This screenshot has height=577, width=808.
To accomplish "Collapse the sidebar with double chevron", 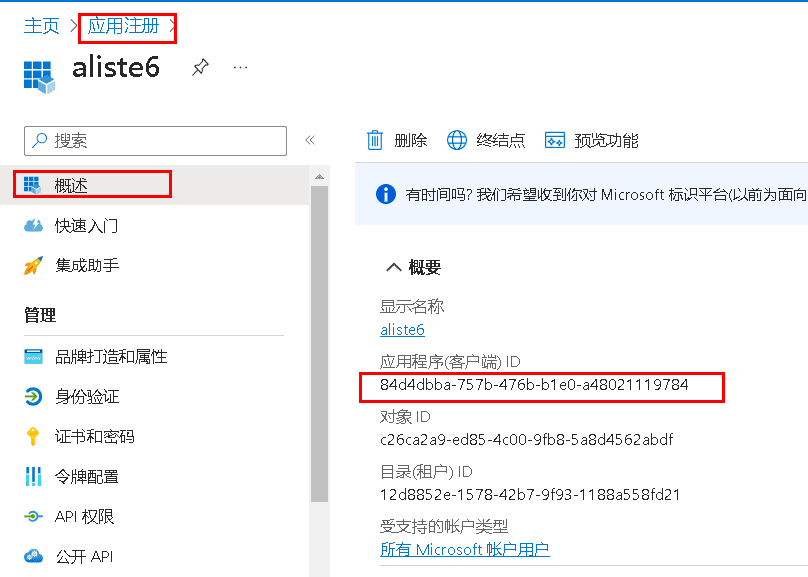I will (x=310, y=140).
